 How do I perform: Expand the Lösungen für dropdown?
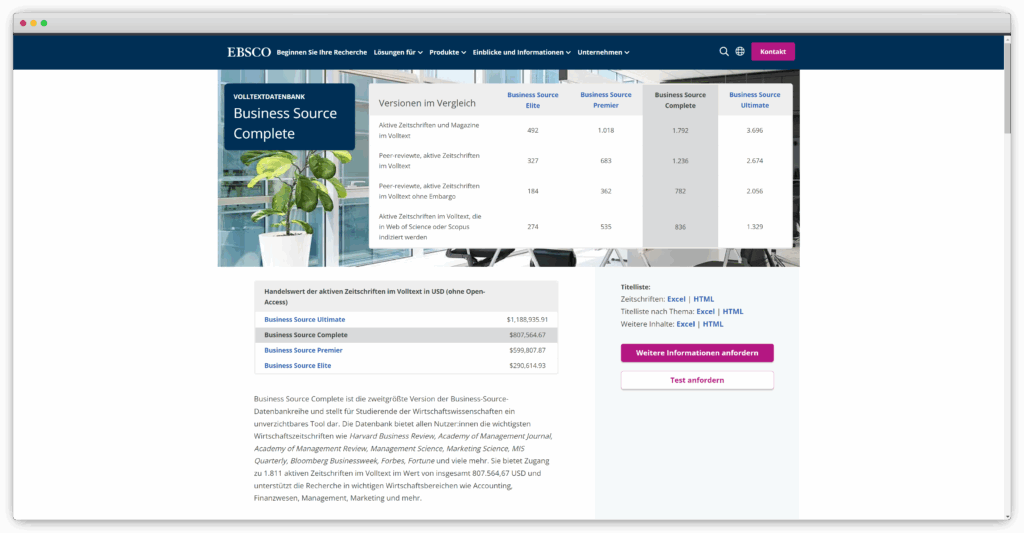point(398,52)
